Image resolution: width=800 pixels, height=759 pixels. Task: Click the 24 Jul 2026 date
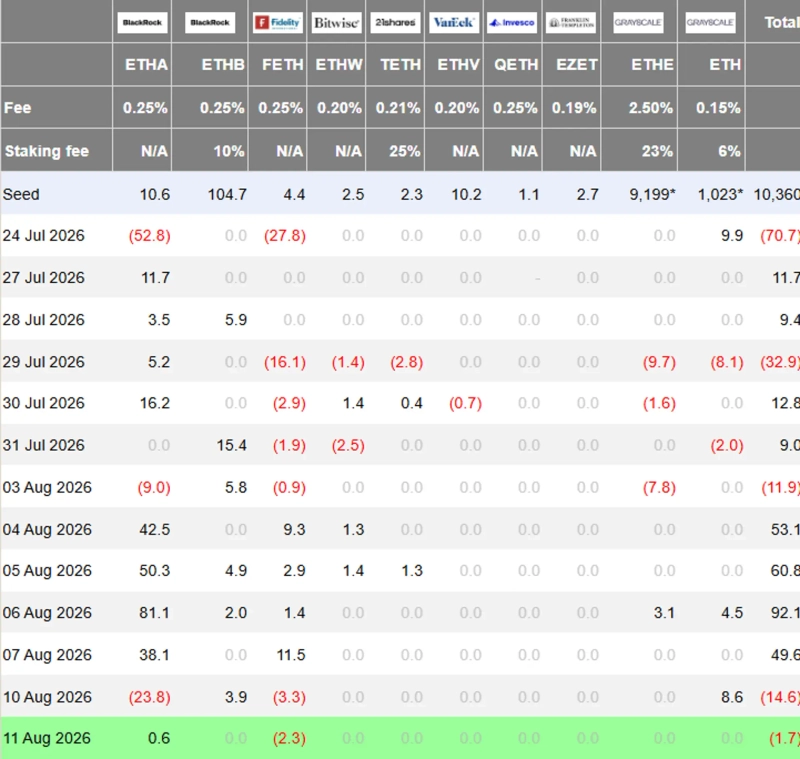tap(43, 236)
